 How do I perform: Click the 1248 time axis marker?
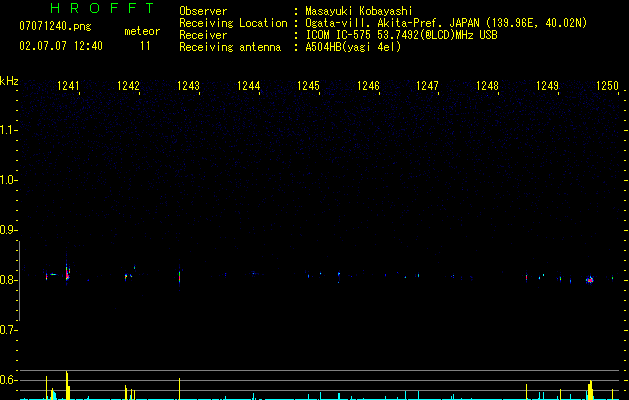487,86
